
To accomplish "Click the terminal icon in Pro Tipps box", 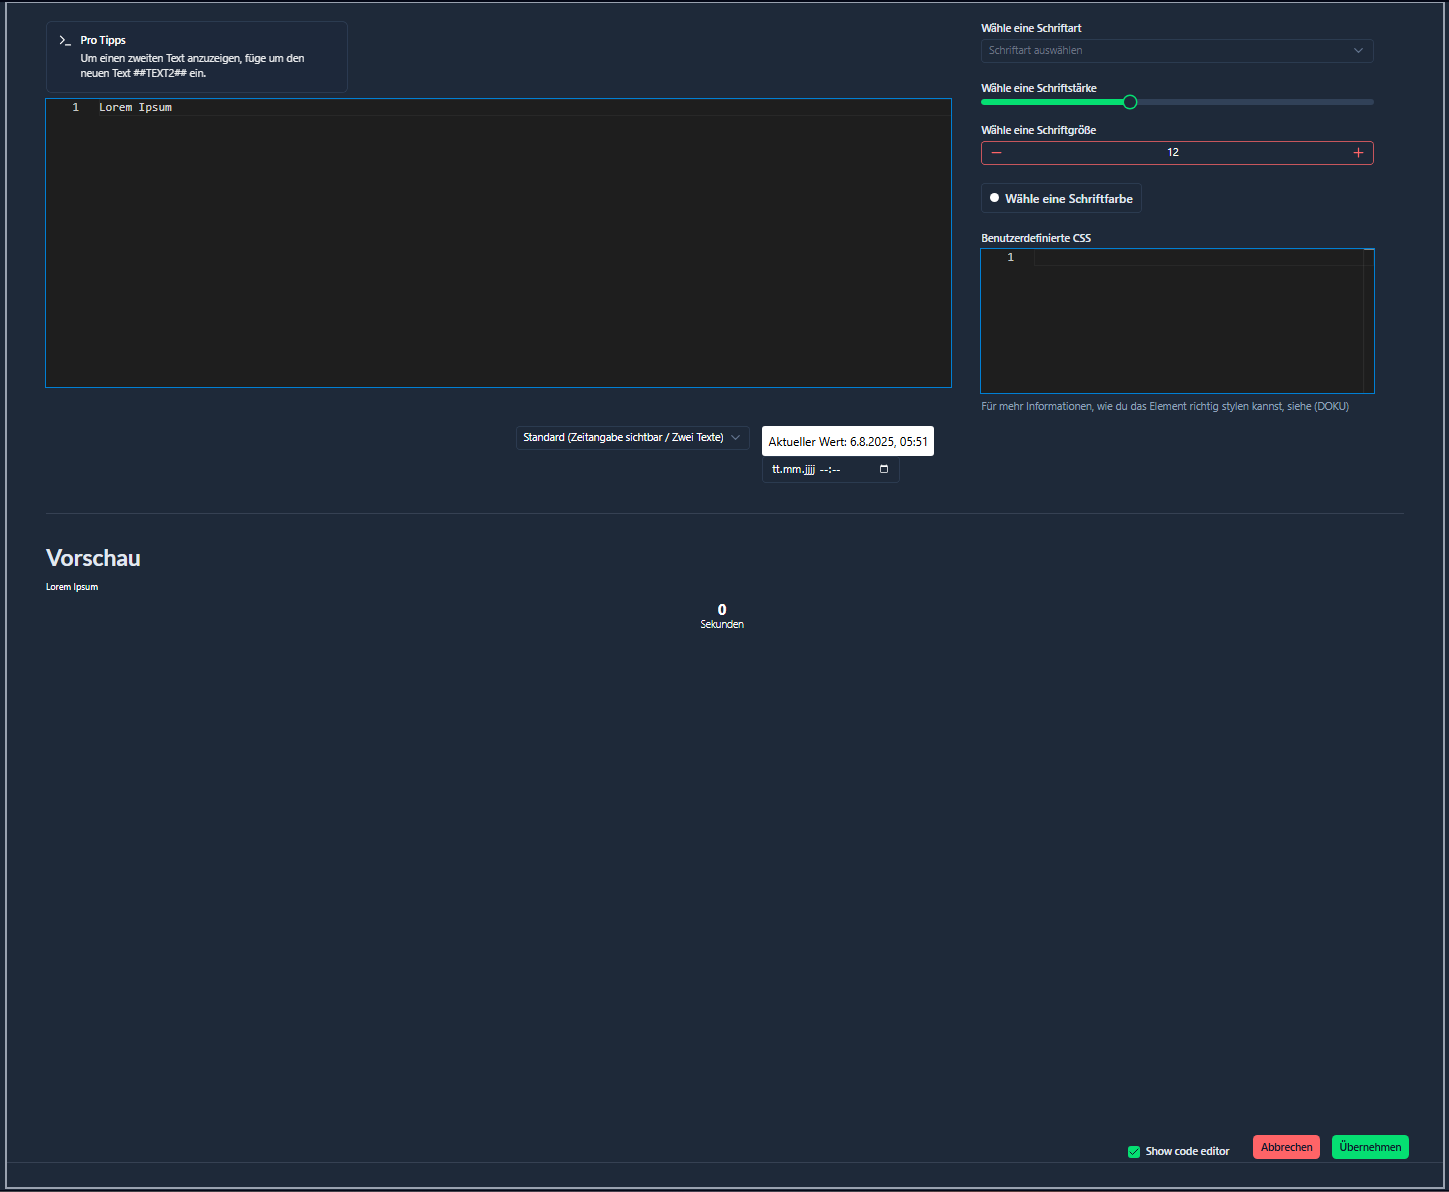I will (x=66, y=40).
